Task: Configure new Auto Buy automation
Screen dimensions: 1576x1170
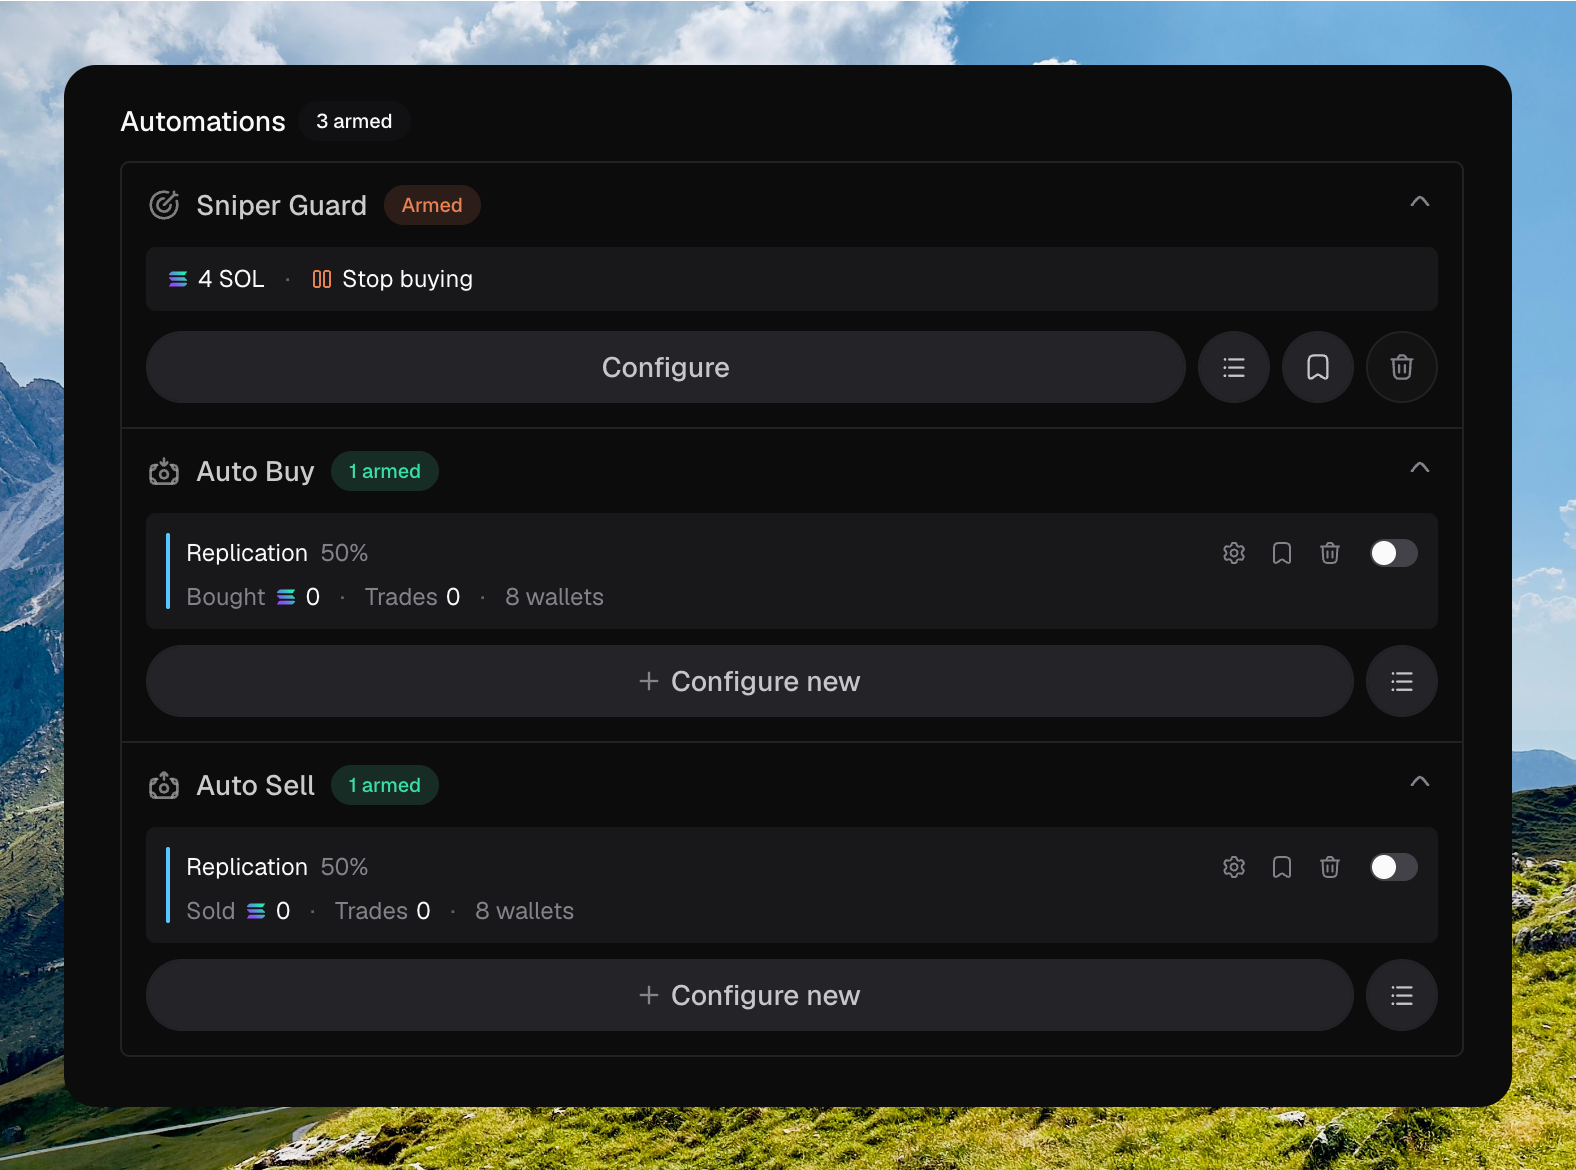Action: [750, 681]
